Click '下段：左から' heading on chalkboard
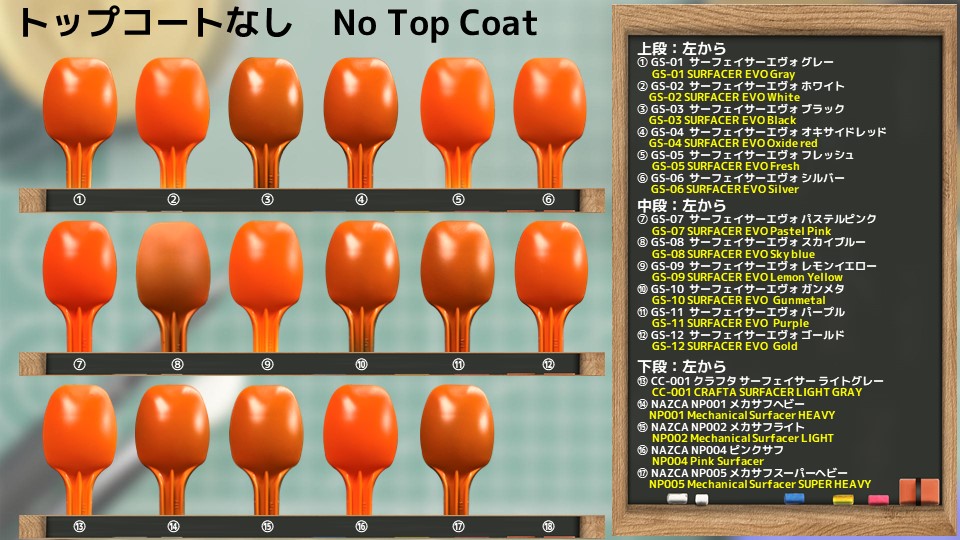 point(681,366)
